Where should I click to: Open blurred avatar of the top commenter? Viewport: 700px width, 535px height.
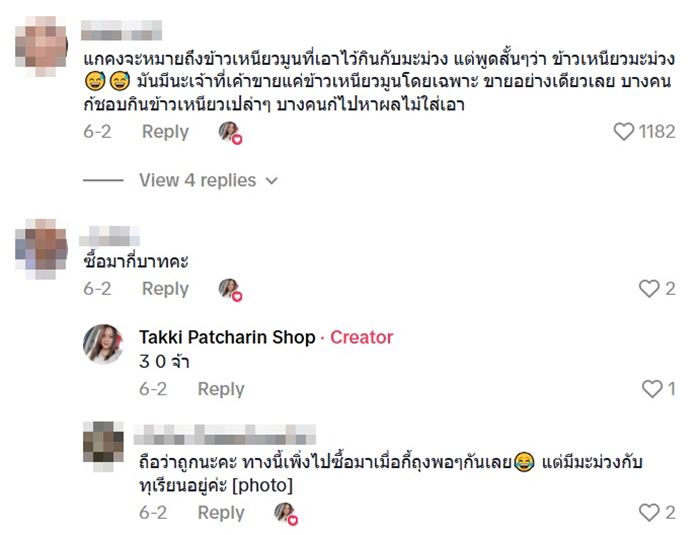coord(41,45)
